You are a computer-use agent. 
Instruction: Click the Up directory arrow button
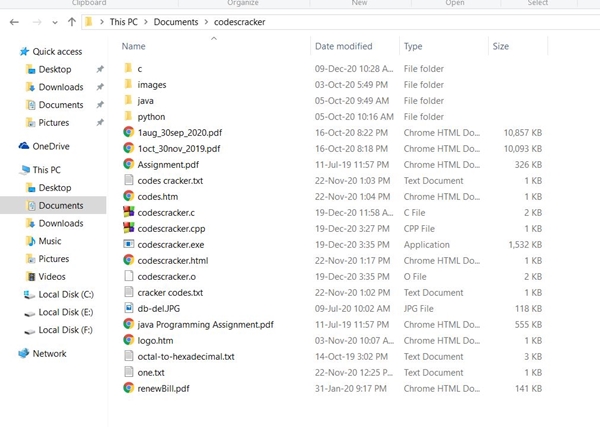click(72, 21)
